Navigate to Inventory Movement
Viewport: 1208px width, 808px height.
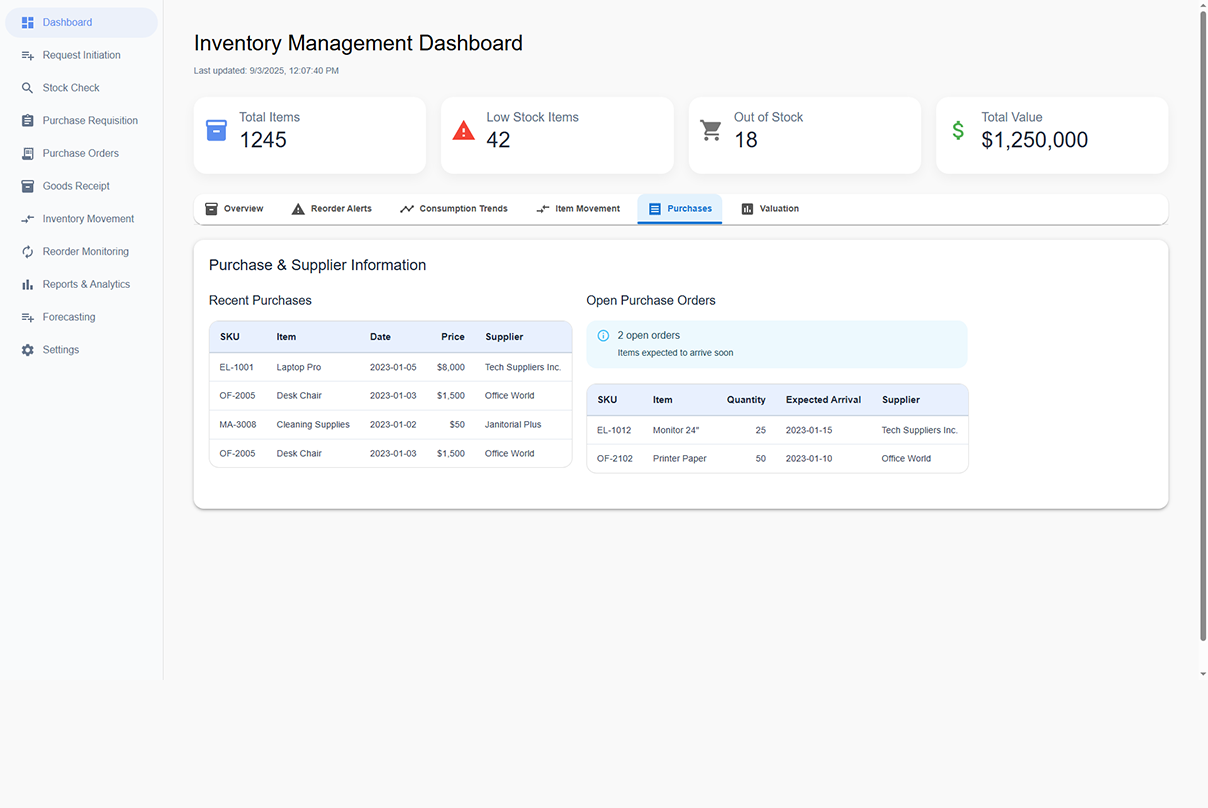click(x=82, y=219)
